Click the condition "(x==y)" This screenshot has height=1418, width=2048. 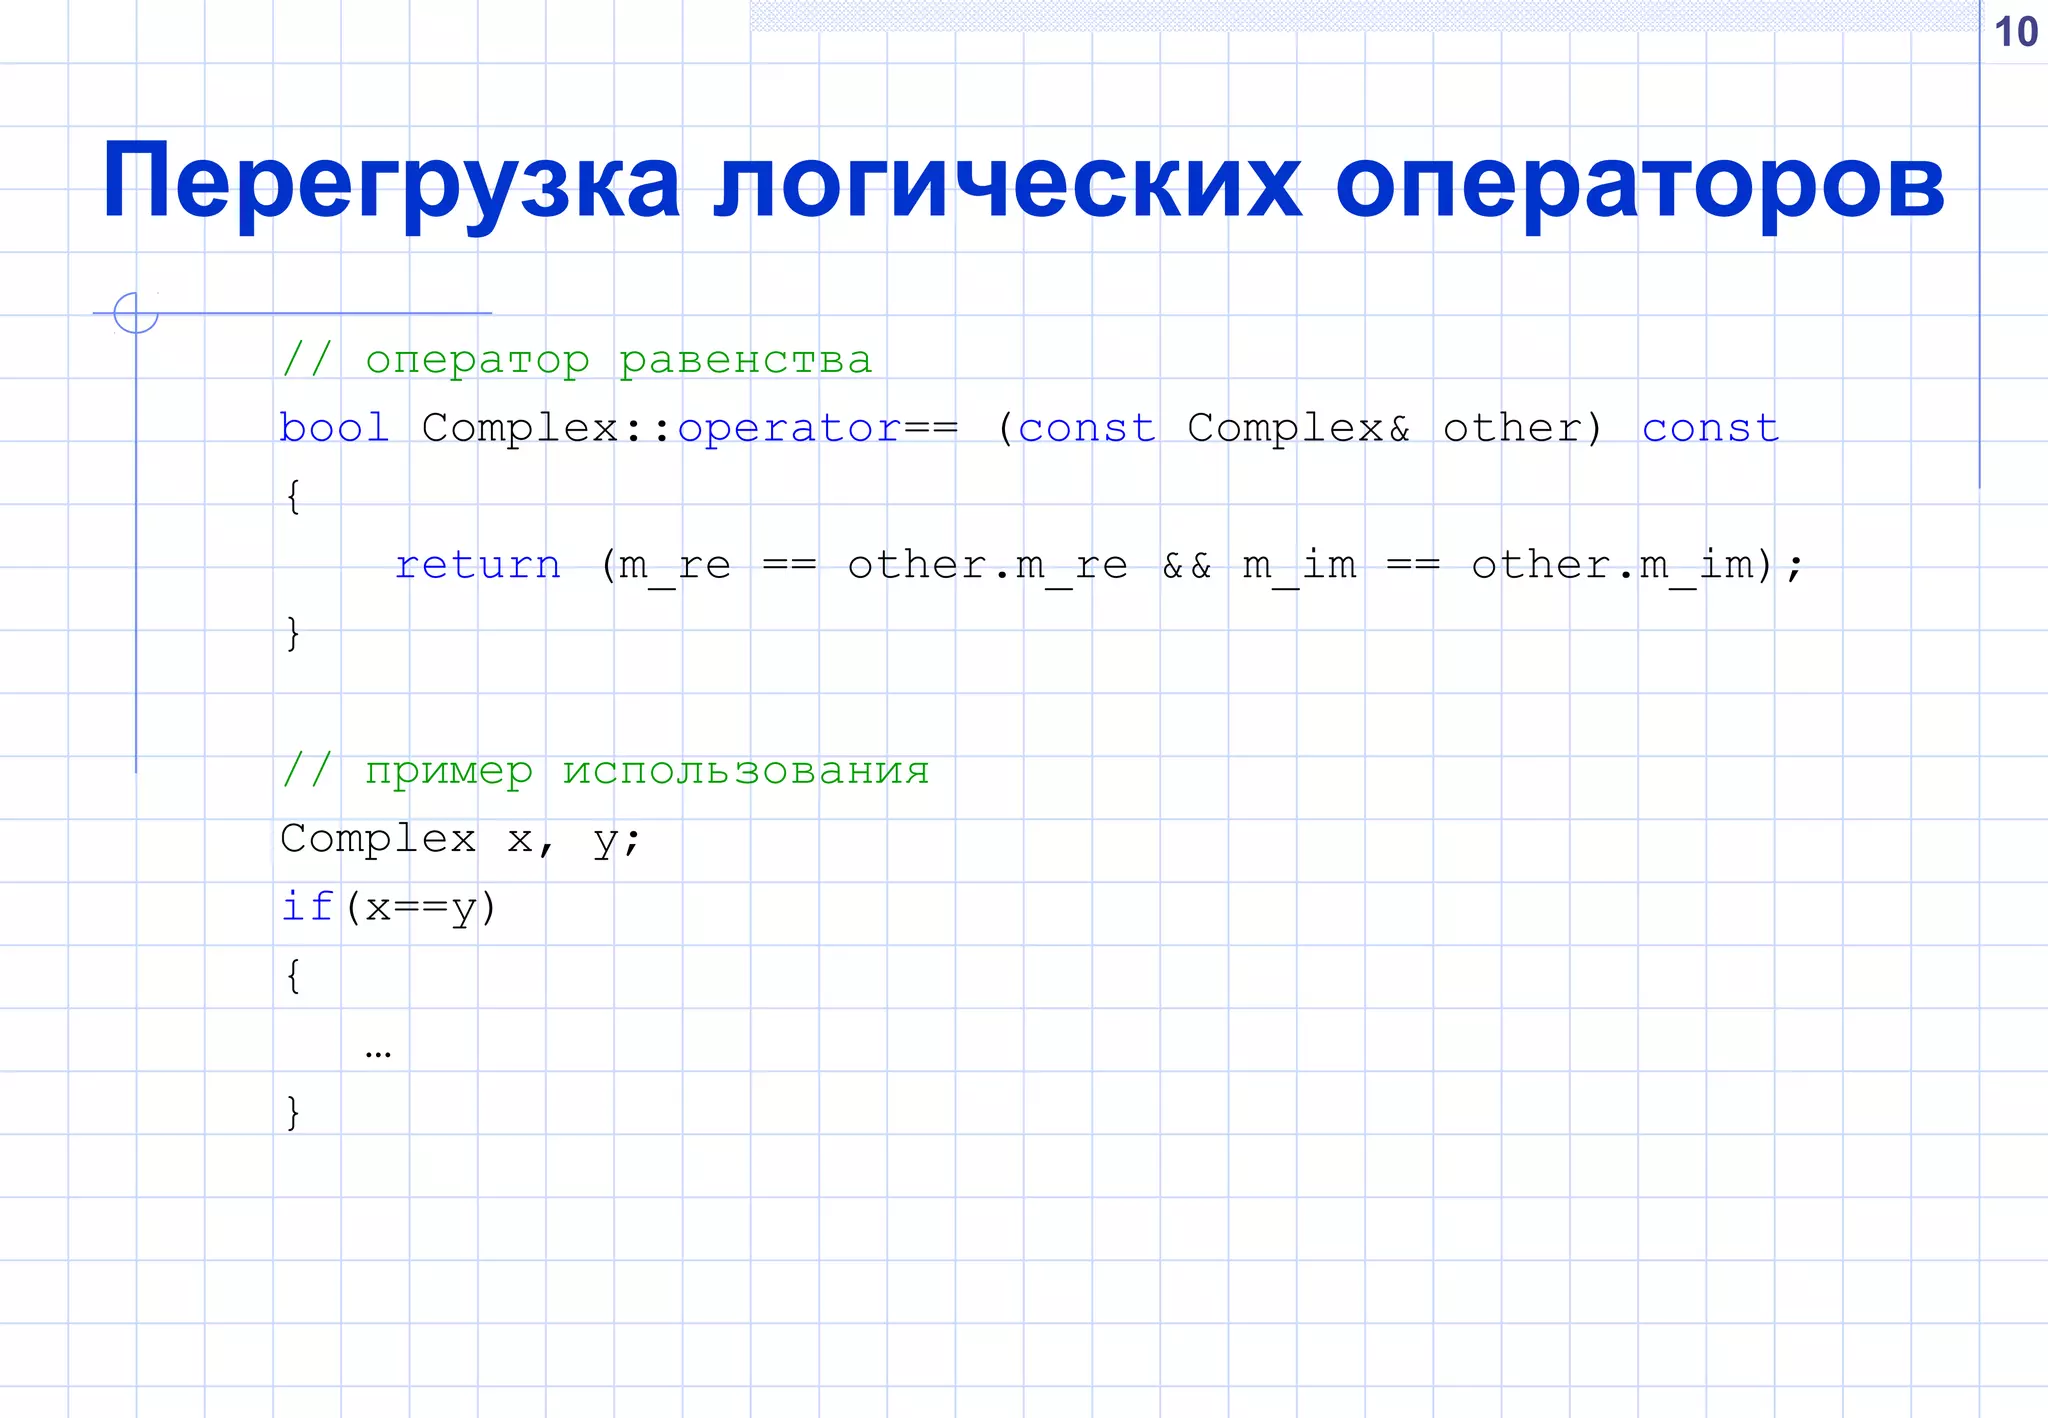tap(420, 908)
